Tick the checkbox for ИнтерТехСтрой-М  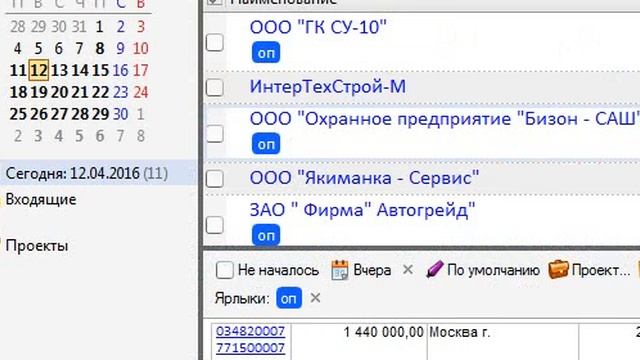[215, 87]
